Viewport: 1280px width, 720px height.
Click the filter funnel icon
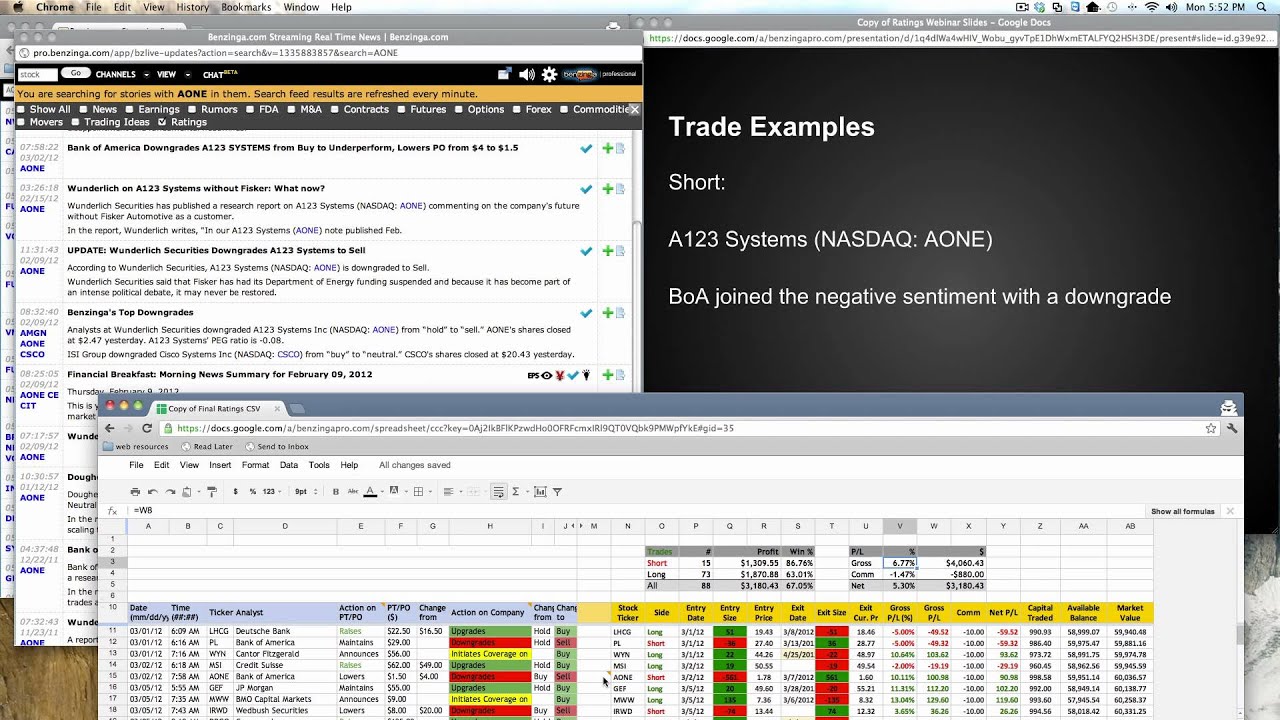coord(557,491)
